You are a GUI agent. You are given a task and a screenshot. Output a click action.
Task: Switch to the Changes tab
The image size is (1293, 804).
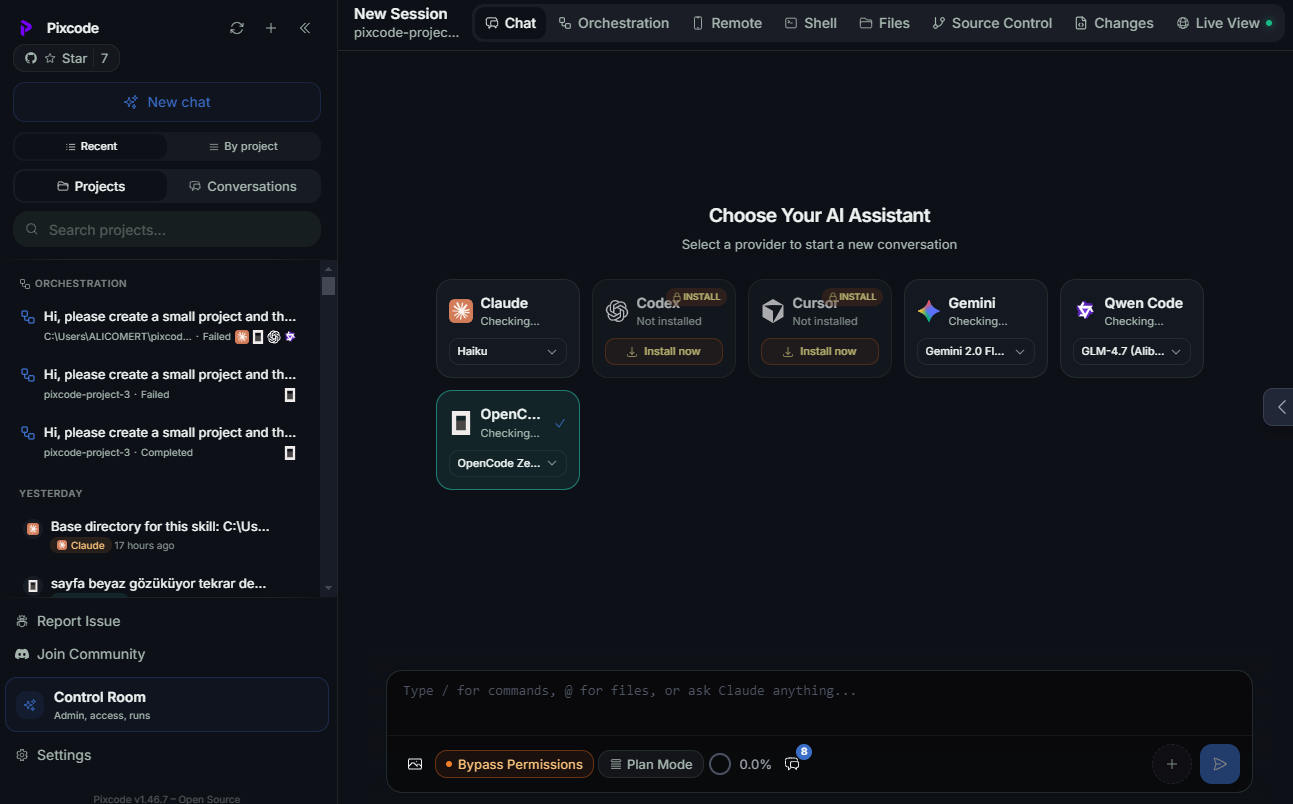click(x=1114, y=23)
